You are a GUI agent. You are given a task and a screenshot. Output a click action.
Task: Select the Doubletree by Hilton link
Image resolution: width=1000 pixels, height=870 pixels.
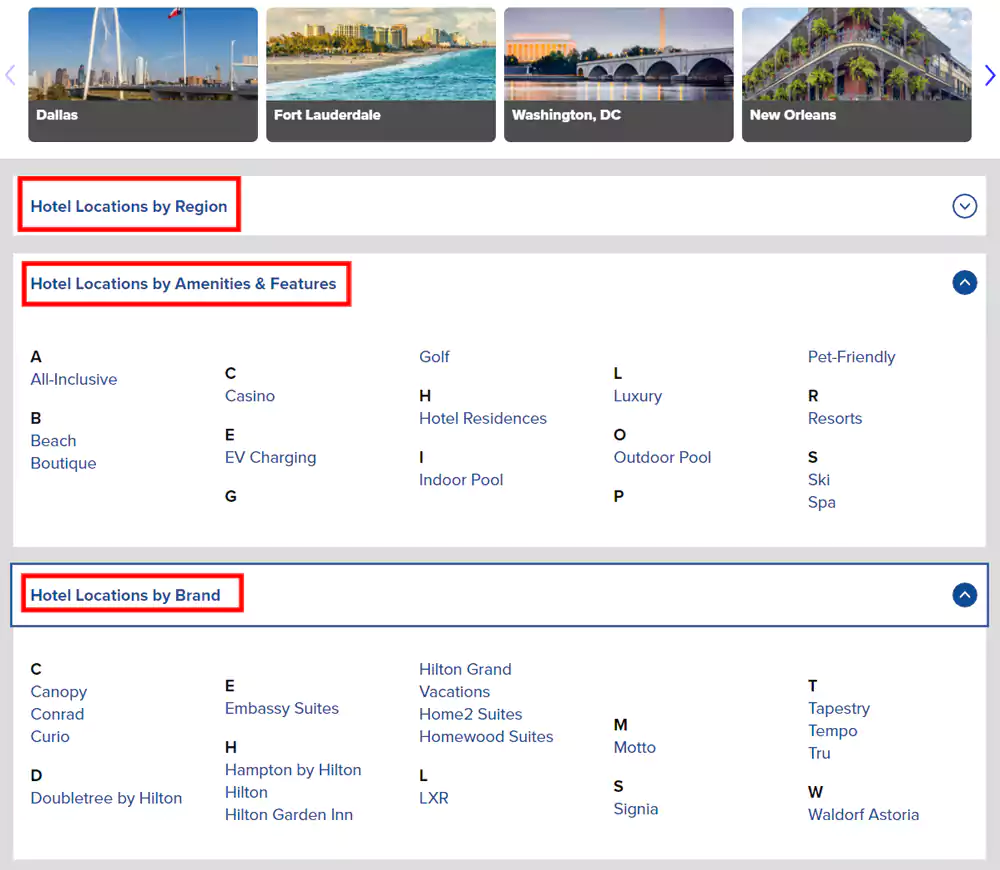tap(106, 798)
